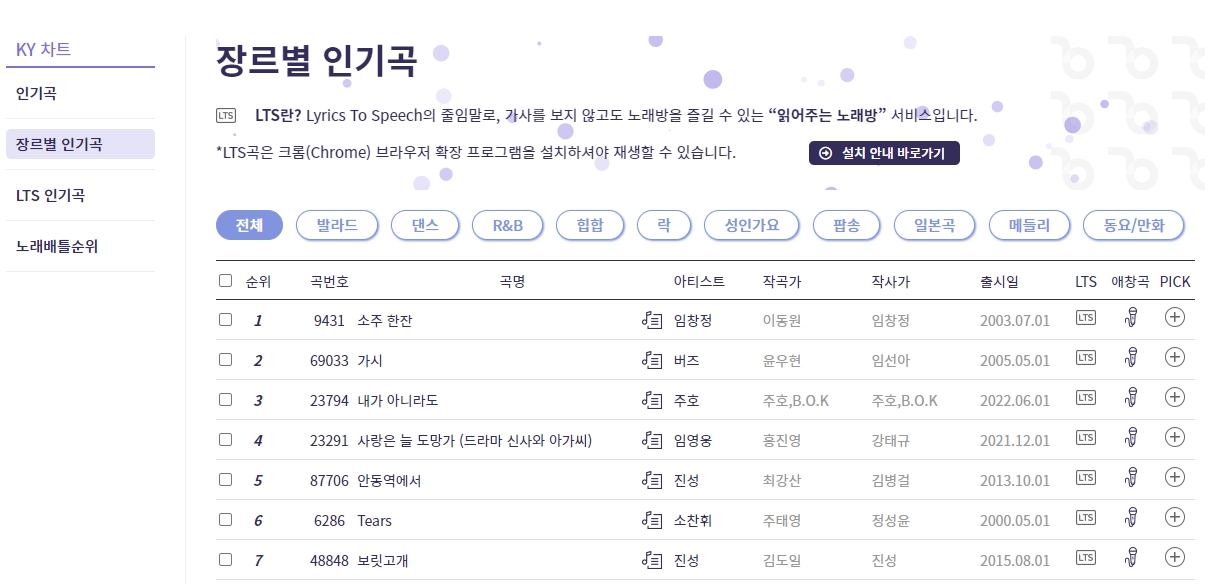The image size is (1217, 584).
Task: Switch to the 발라드 genre filter
Action: point(336,225)
